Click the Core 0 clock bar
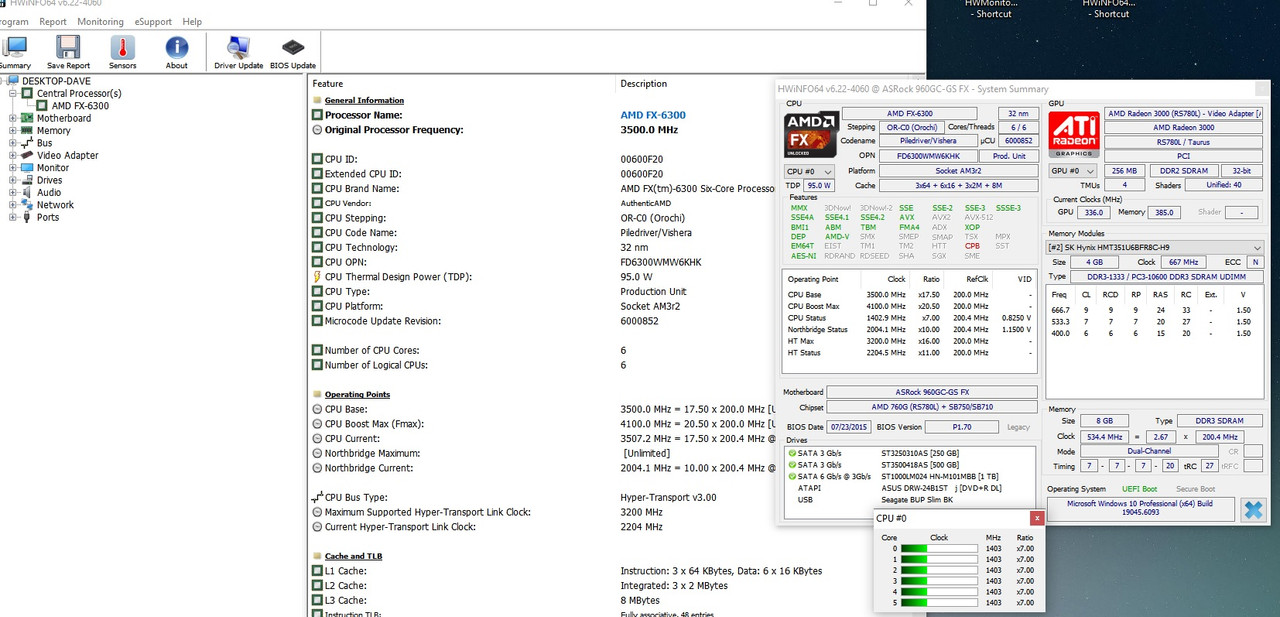 (939, 548)
